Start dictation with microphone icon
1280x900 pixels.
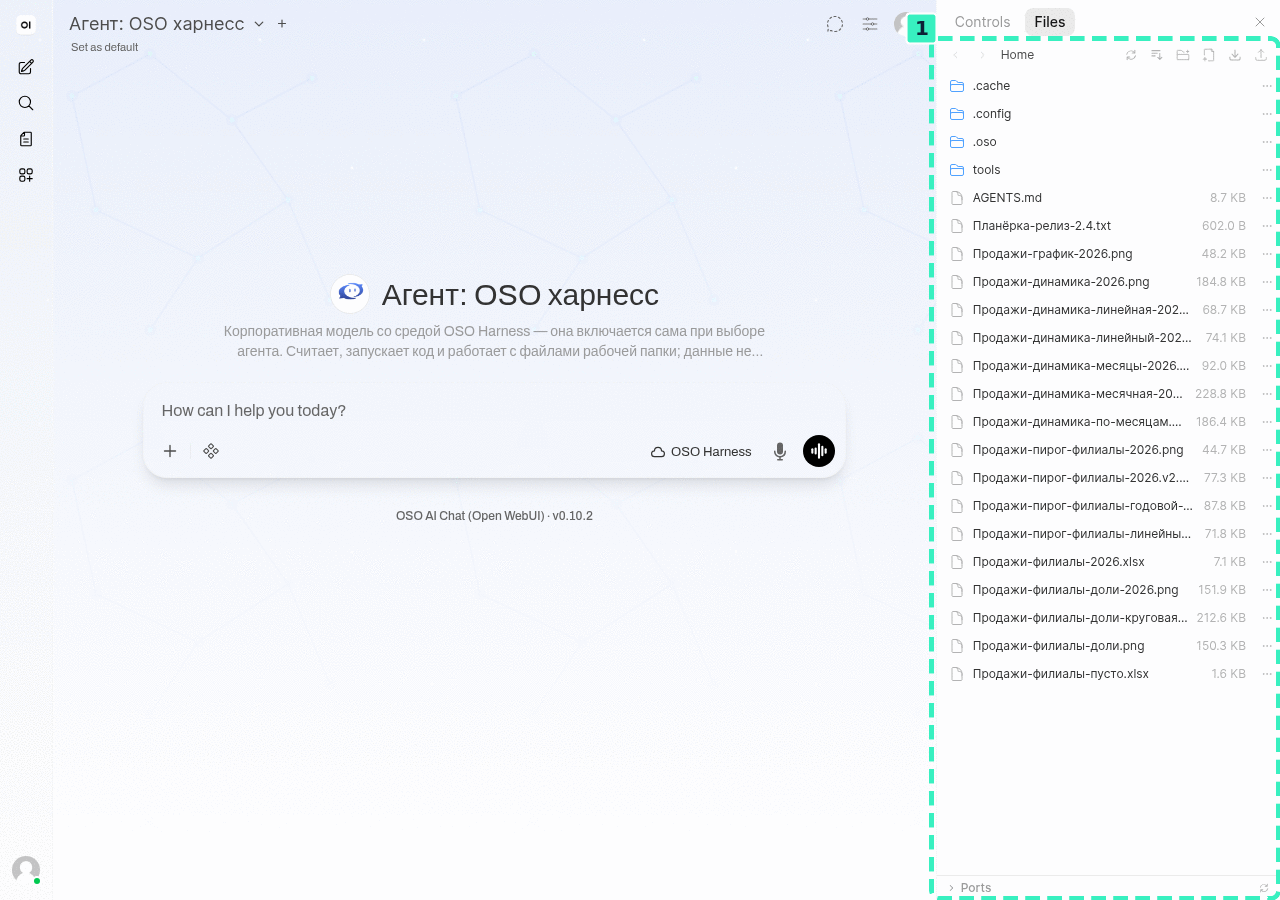pyautogui.click(x=780, y=451)
